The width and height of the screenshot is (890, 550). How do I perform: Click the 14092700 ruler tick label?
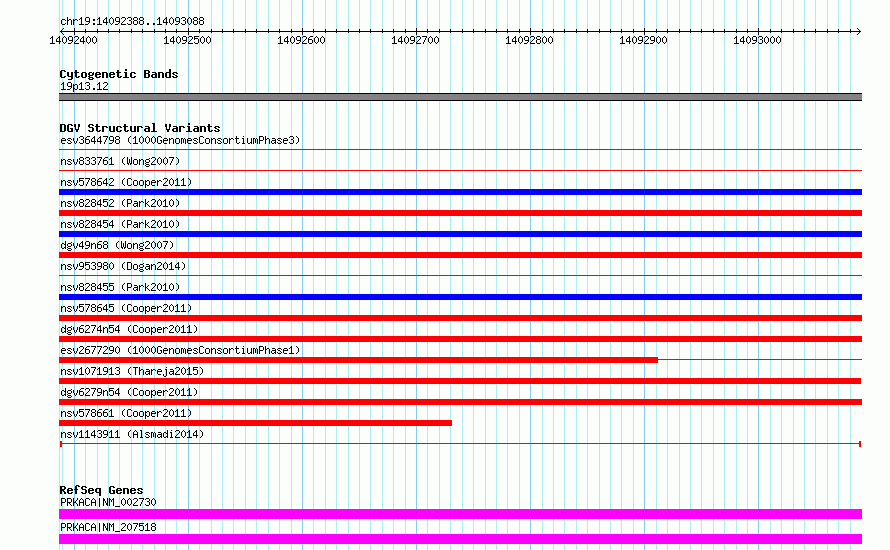pos(415,40)
